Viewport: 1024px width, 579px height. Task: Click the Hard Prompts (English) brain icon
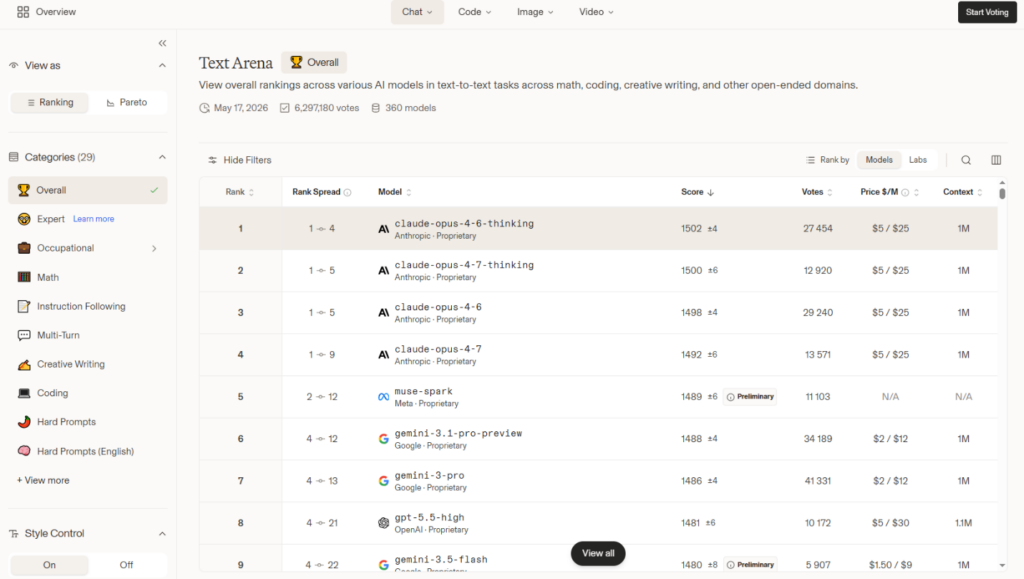(24, 451)
